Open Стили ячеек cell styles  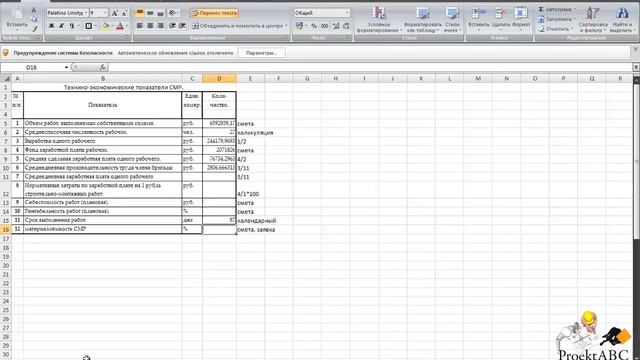point(452,19)
